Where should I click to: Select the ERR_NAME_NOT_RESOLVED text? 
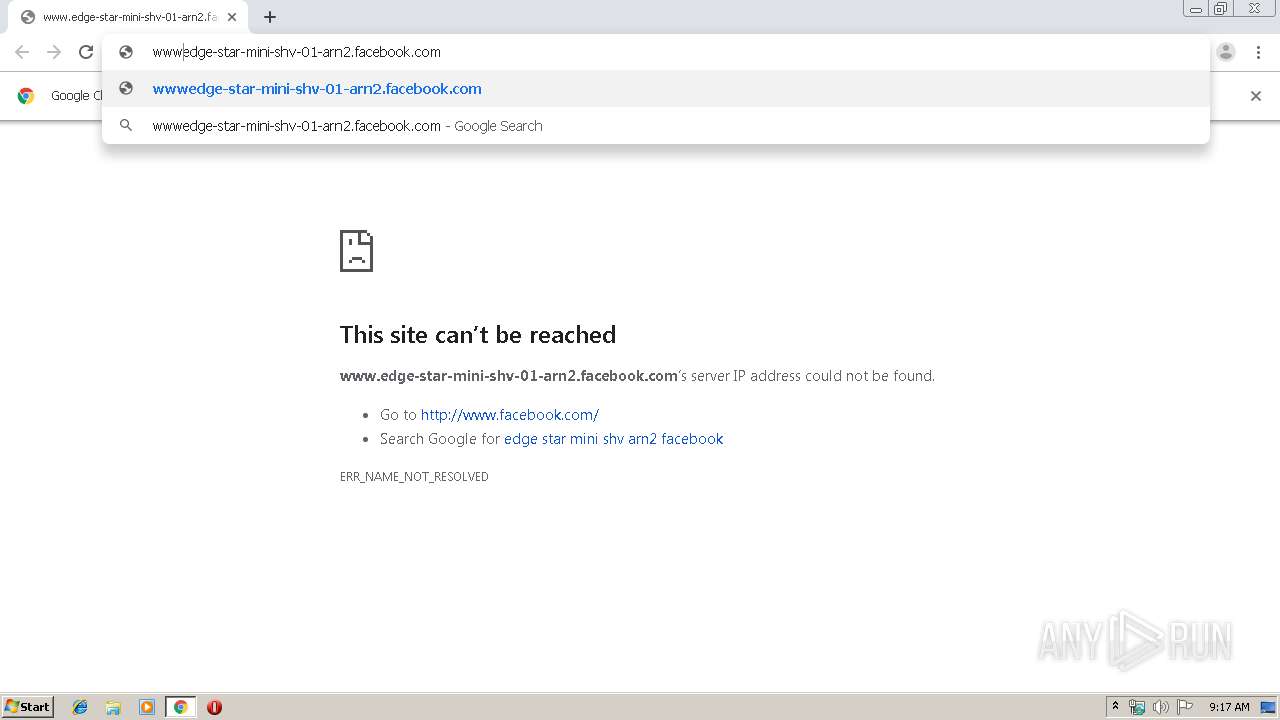[x=414, y=477]
